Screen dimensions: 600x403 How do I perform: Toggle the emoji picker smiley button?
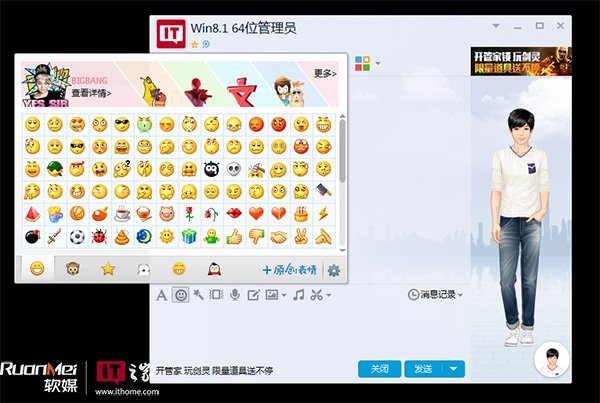click(181, 295)
